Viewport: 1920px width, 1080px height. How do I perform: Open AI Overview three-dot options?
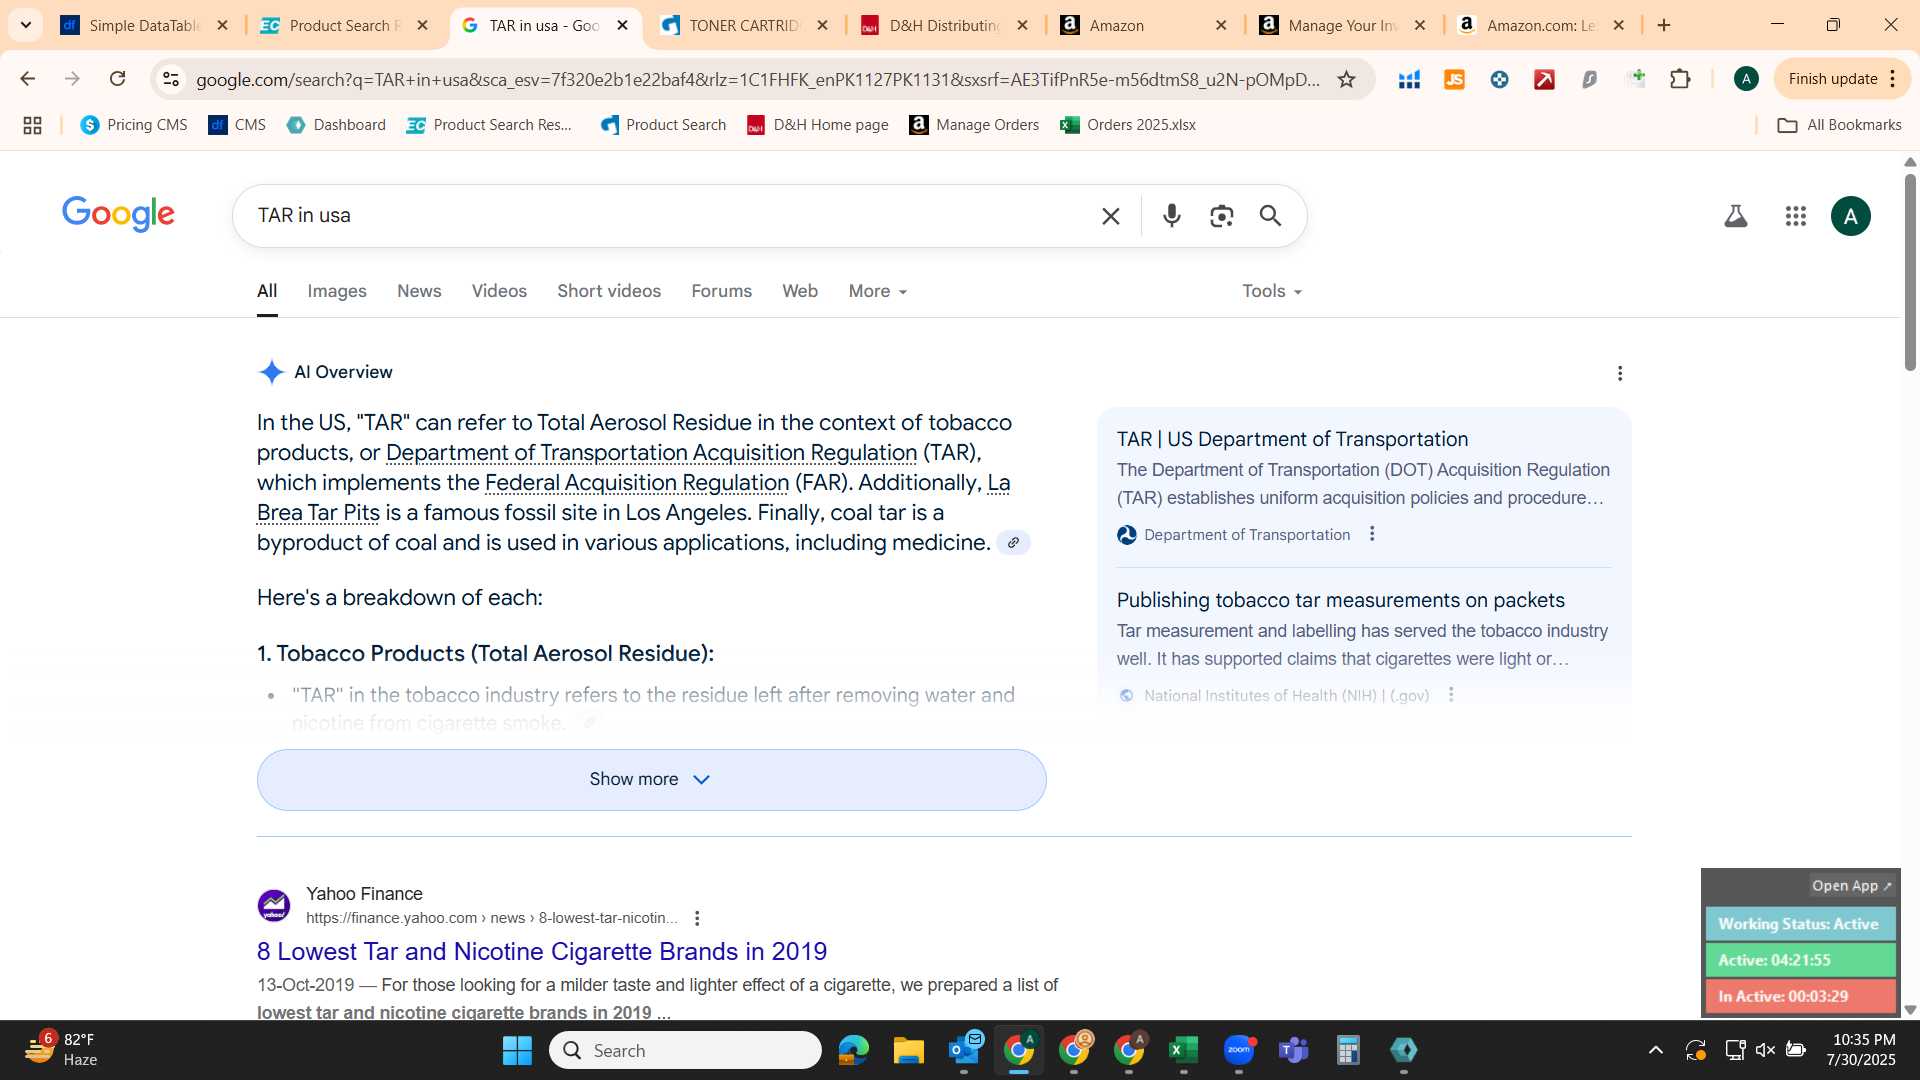(1620, 373)
